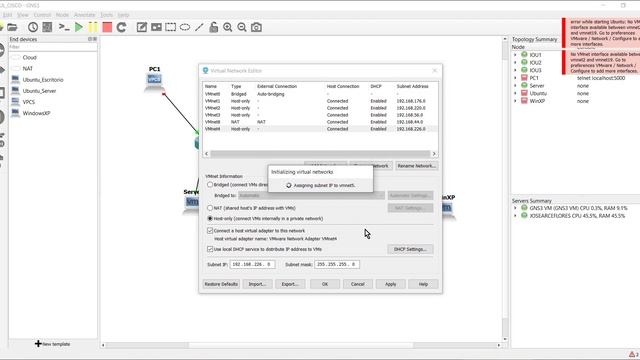Pick WindowsXP device template
This screenshot has height=360, width=640.
[x=36, y=113]
